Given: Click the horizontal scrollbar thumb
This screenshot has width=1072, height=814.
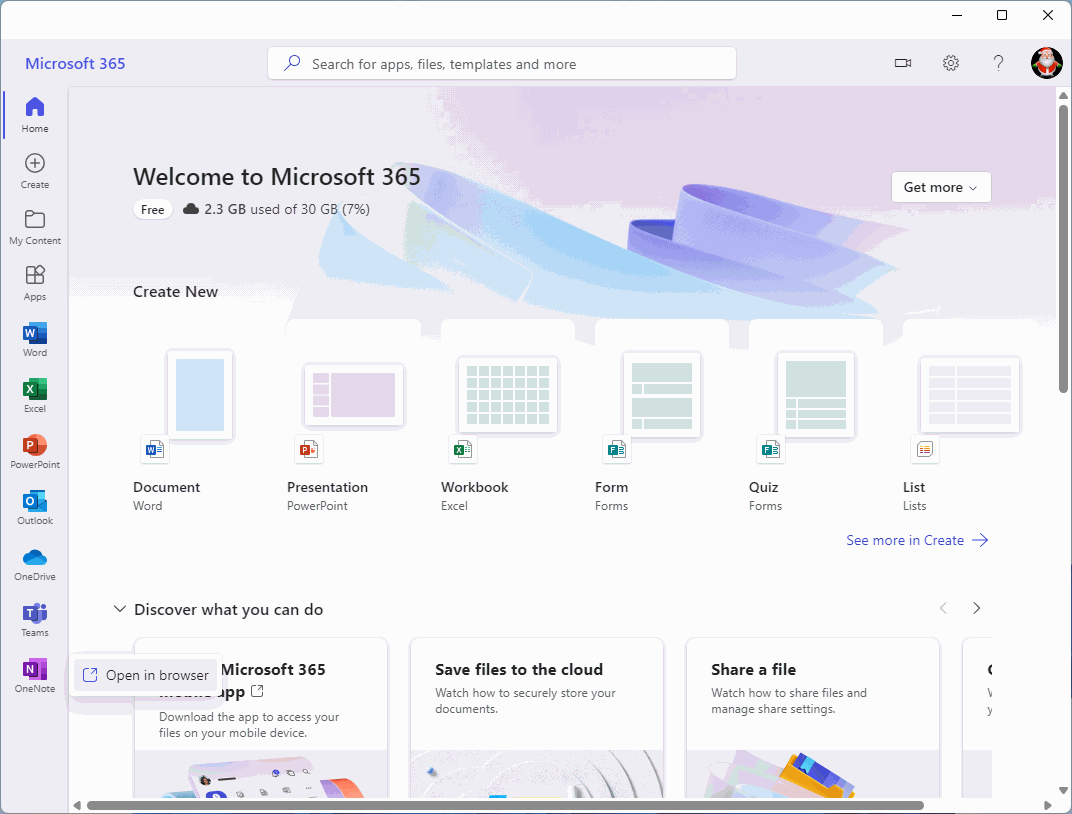Looking at the screenshot, I should click(x=505, y=805).
